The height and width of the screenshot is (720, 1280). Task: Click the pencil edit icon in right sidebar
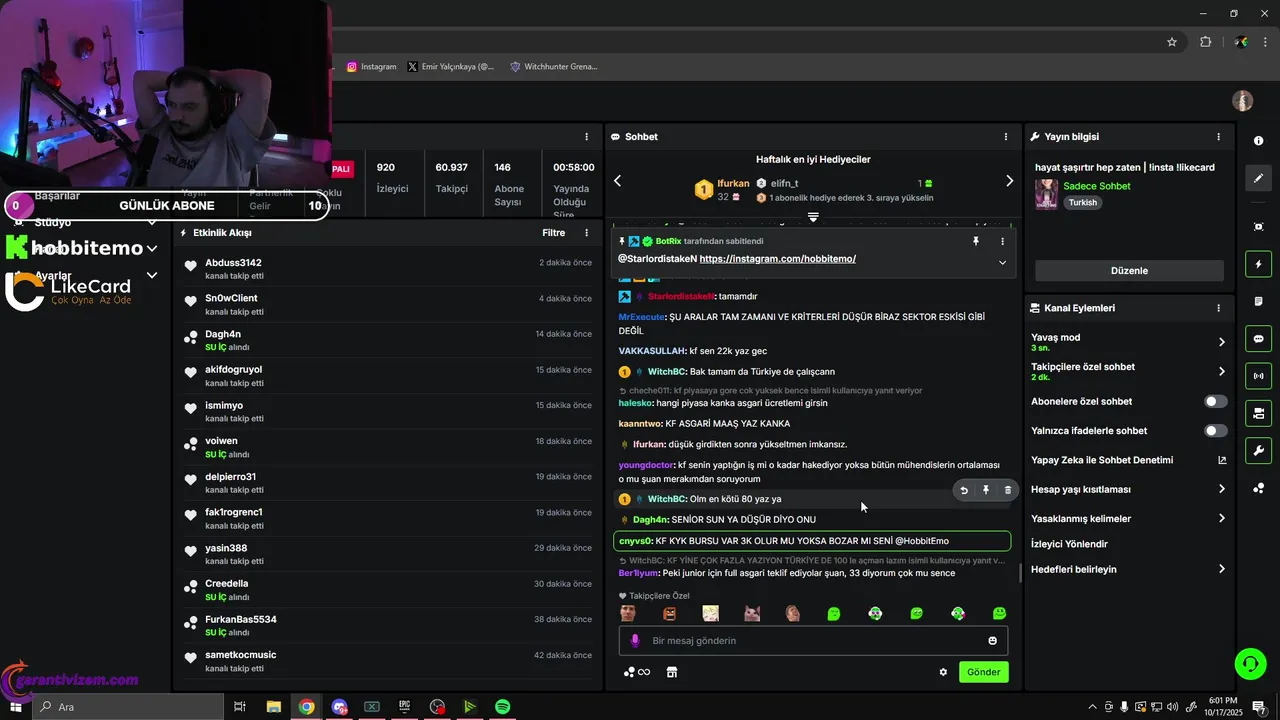pos(1258,178)
